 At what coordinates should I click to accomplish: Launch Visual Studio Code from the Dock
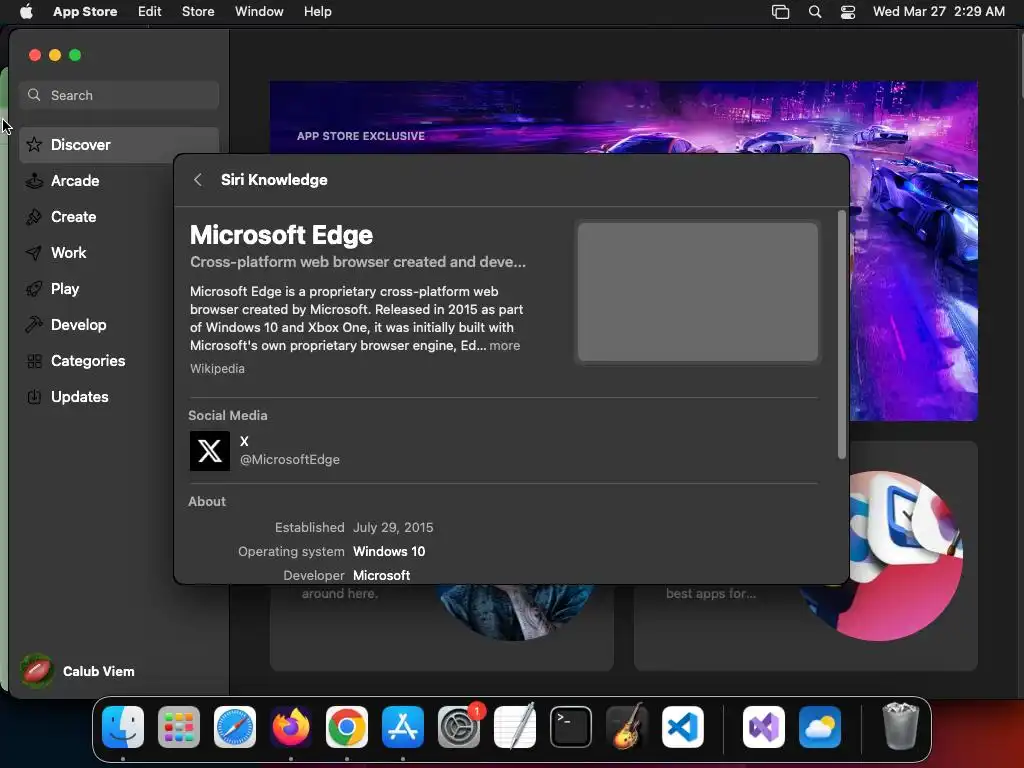683,727
